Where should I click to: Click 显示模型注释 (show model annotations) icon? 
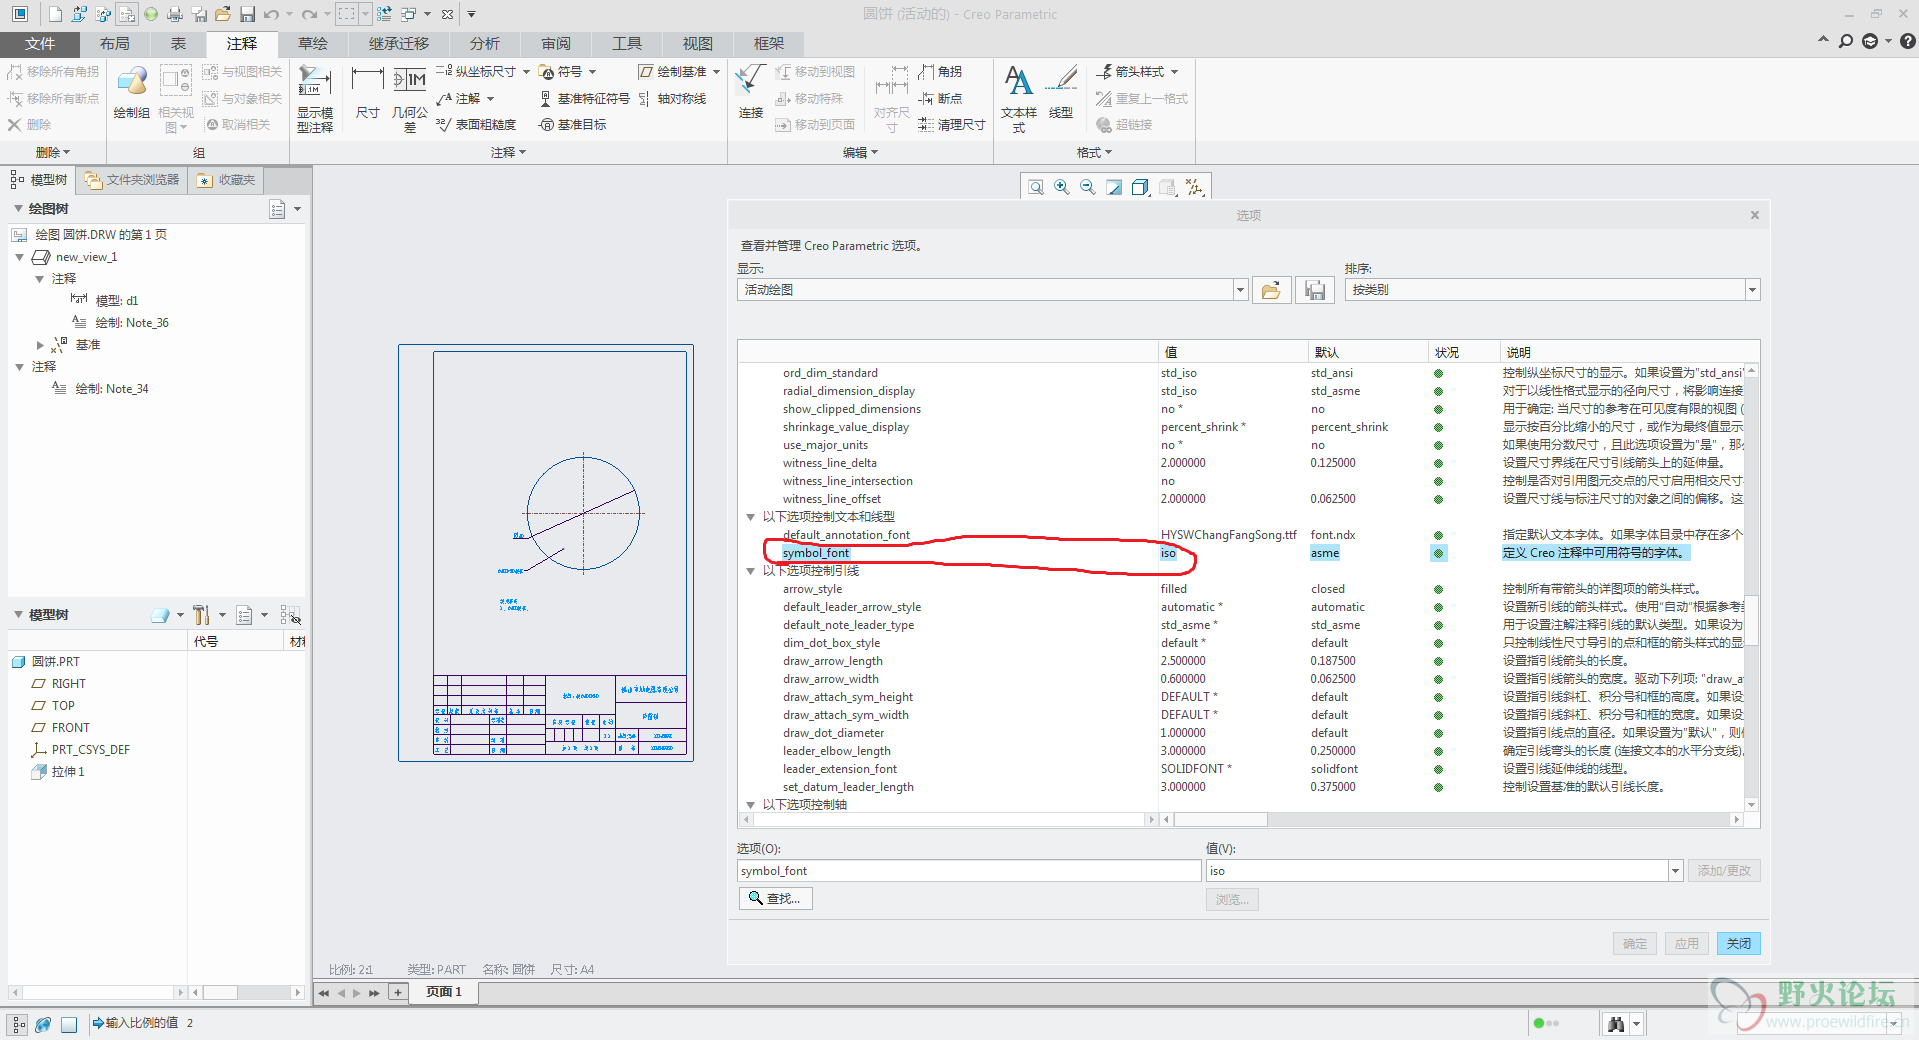click(314, 98)
